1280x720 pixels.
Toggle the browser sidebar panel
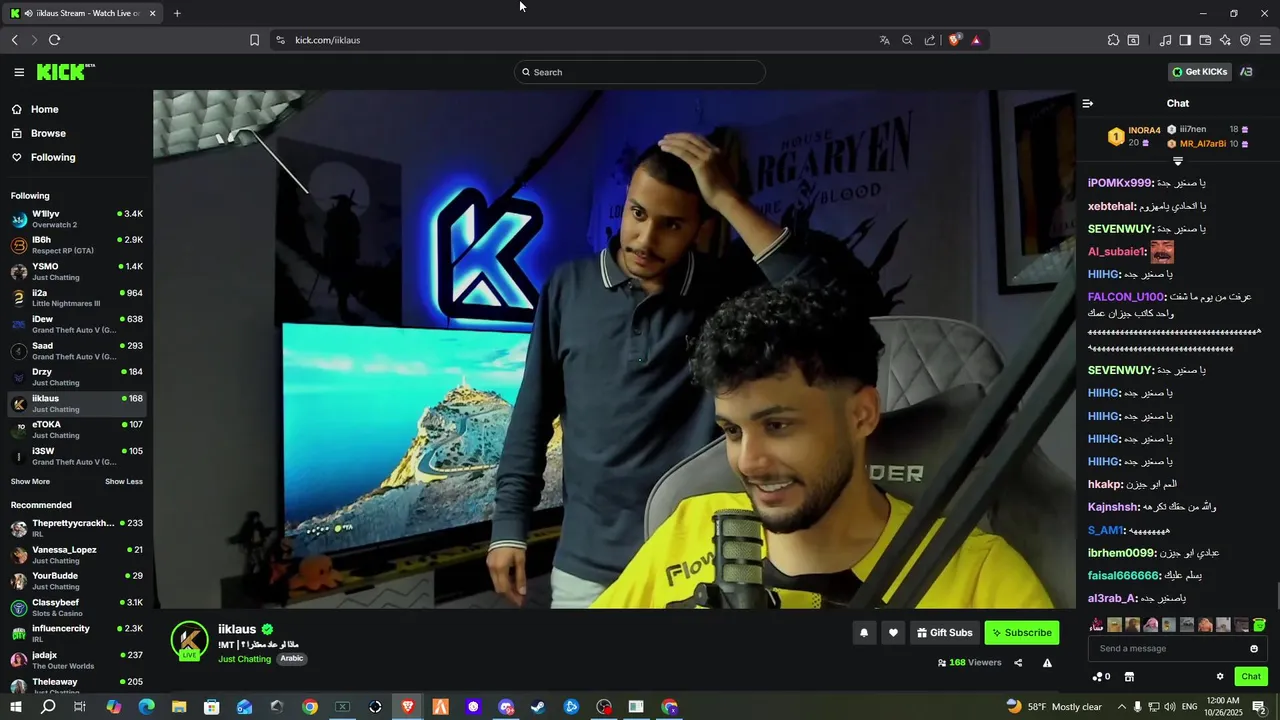tap(1185, 40)
